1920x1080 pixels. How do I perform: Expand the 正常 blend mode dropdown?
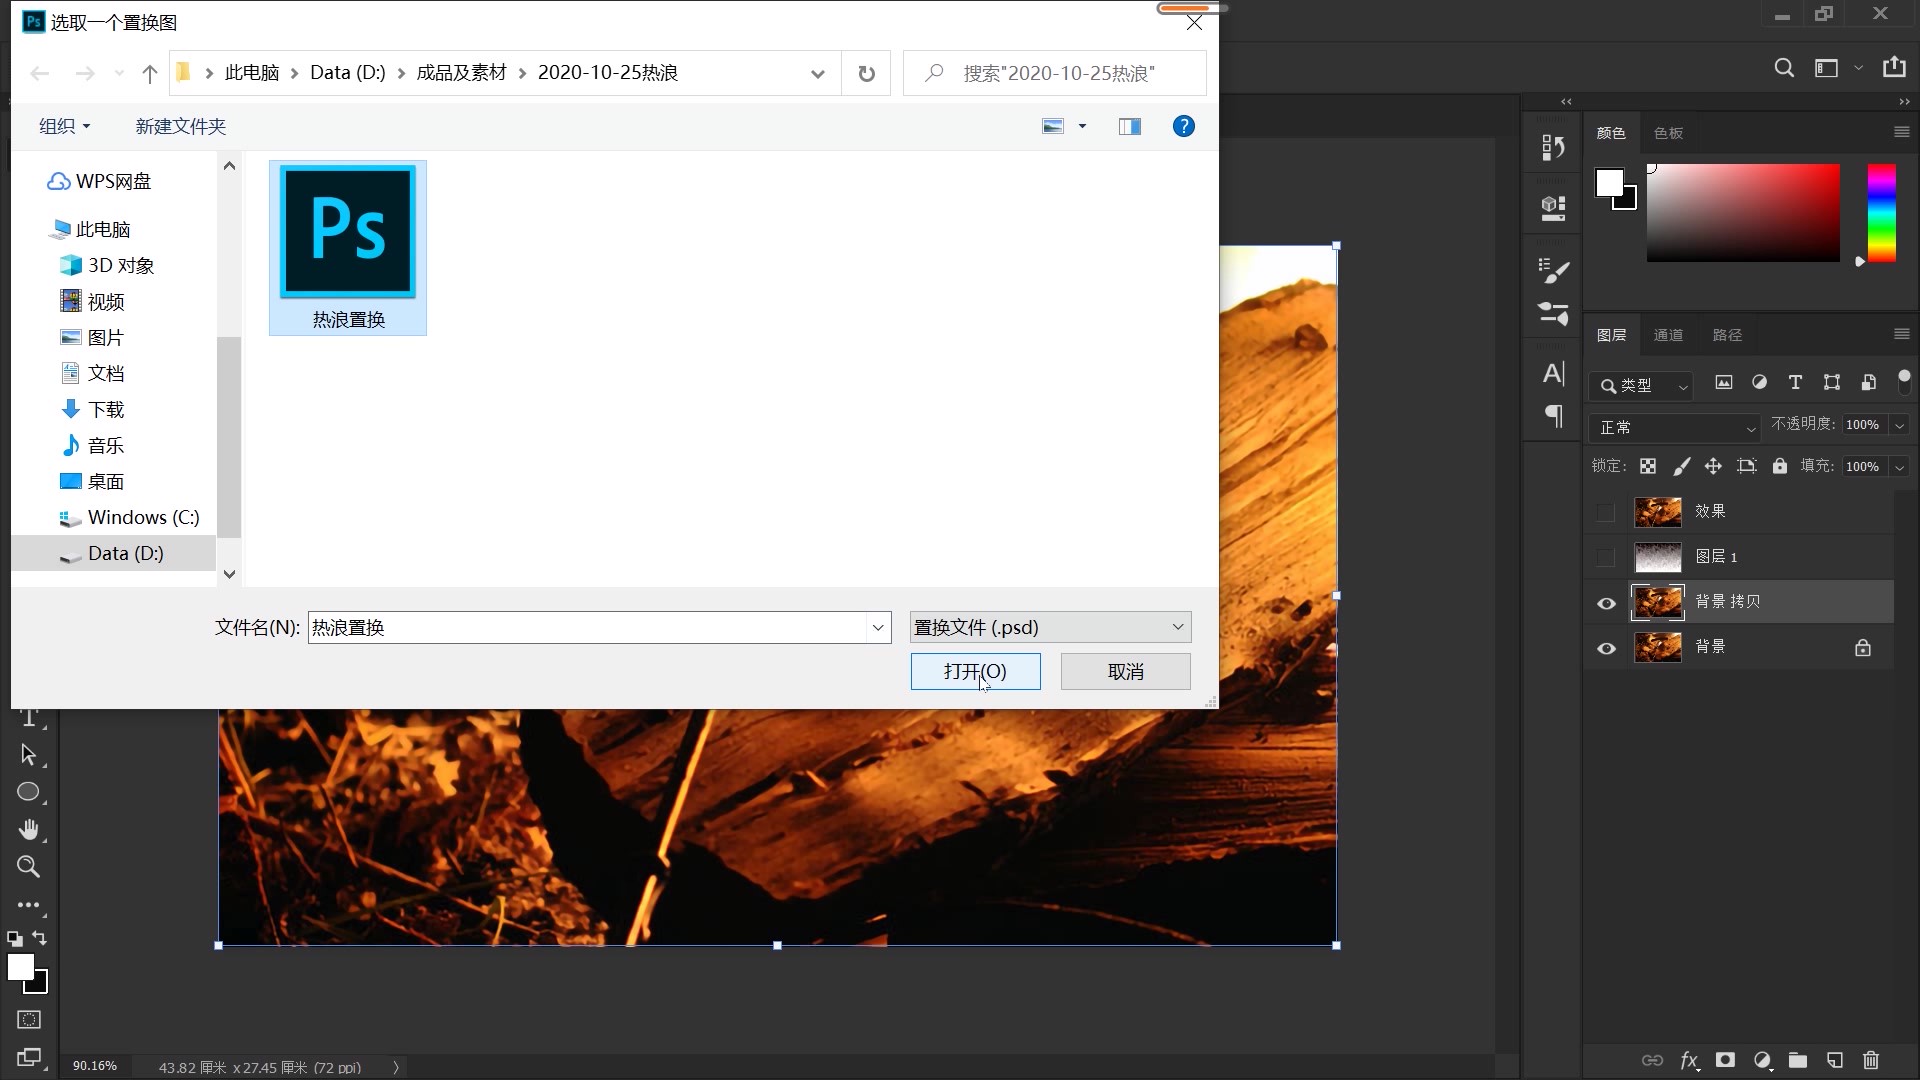pos(1674,427)
